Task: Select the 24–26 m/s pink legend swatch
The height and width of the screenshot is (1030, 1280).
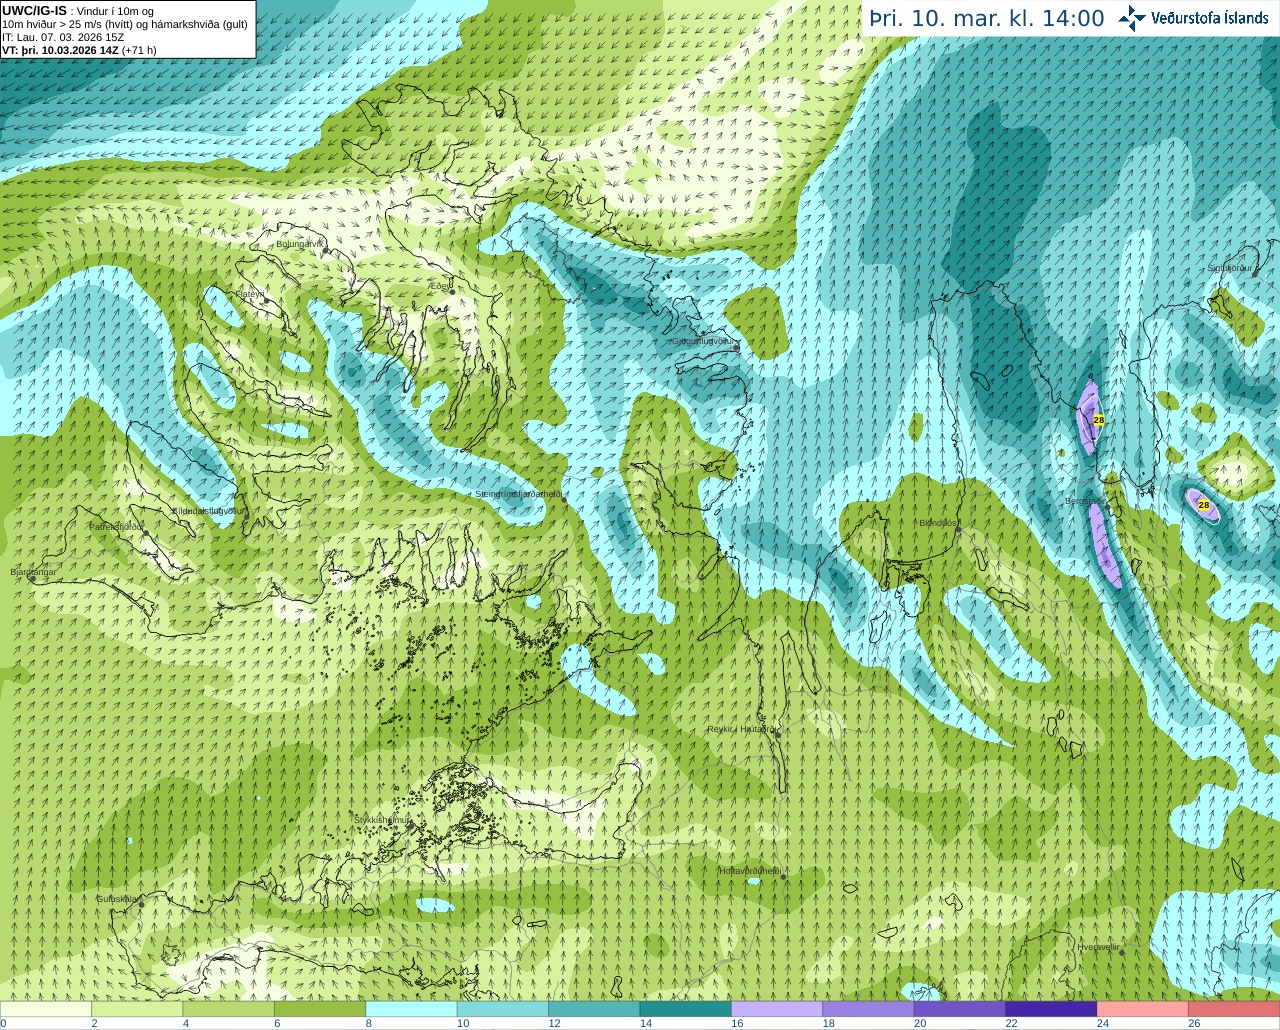Action: click(1143, 1009)
